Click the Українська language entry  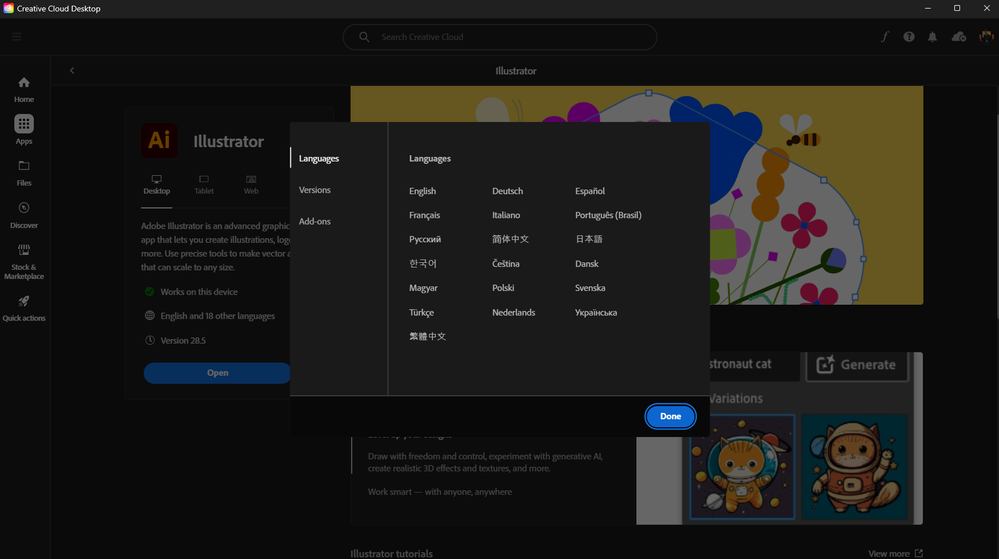coord(596,312)
